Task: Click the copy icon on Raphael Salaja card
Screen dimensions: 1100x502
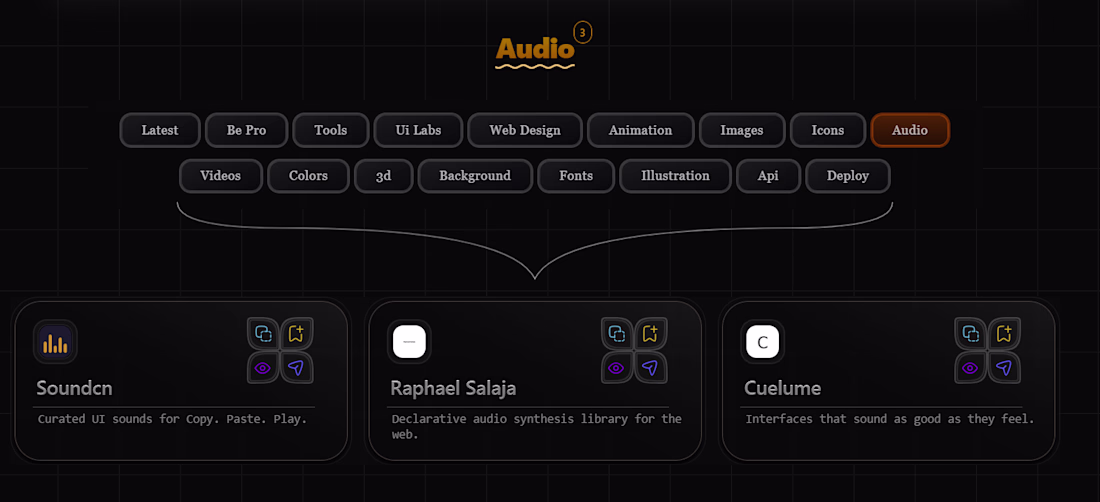Action: tap(617, 334)
